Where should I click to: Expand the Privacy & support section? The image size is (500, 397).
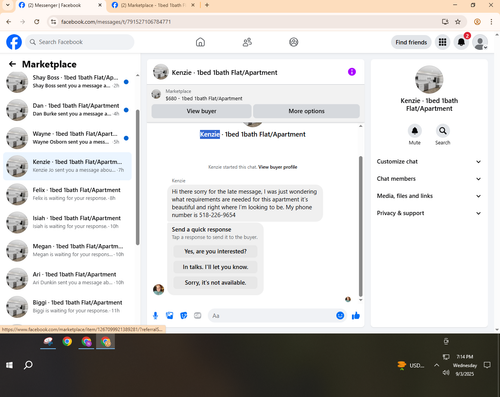[429, 213]
